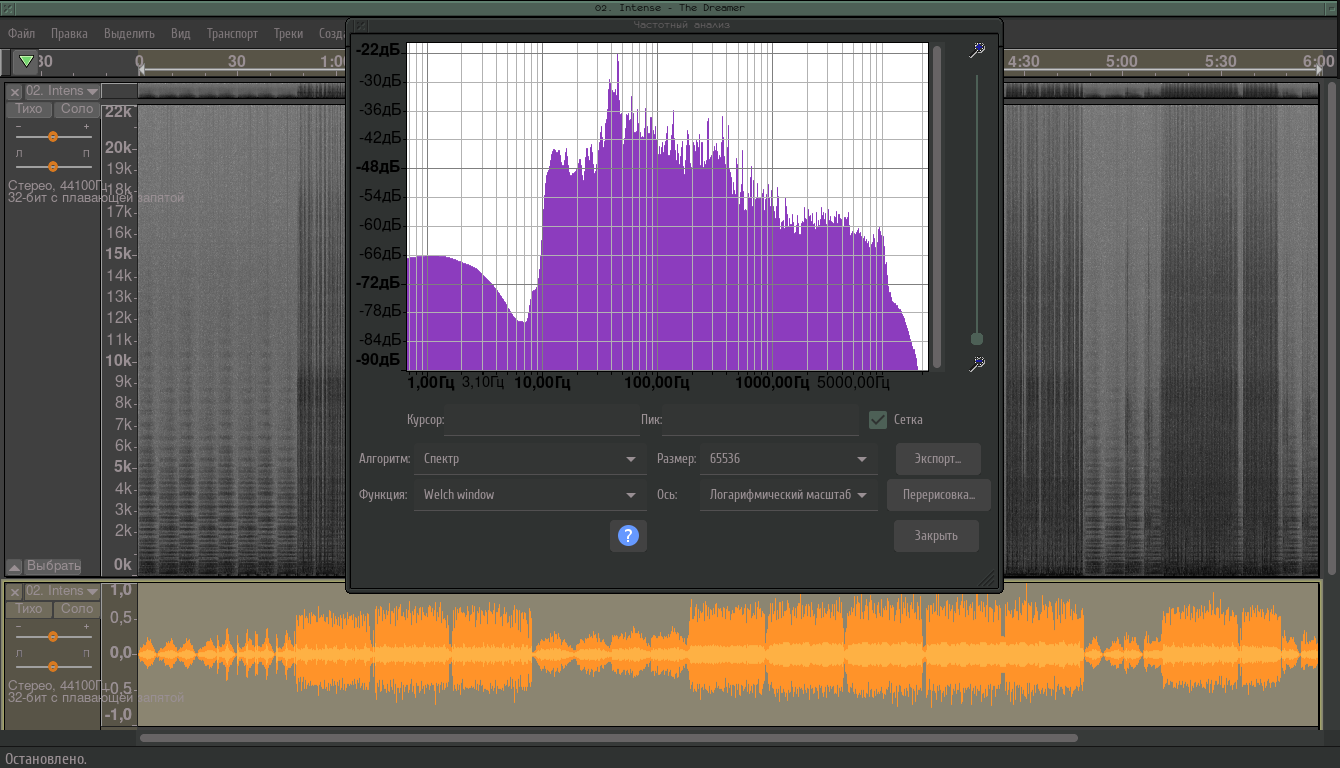This screenshot has height=768, width=1340.
Task: Click the Закрыть button
Action: (936, 536)
